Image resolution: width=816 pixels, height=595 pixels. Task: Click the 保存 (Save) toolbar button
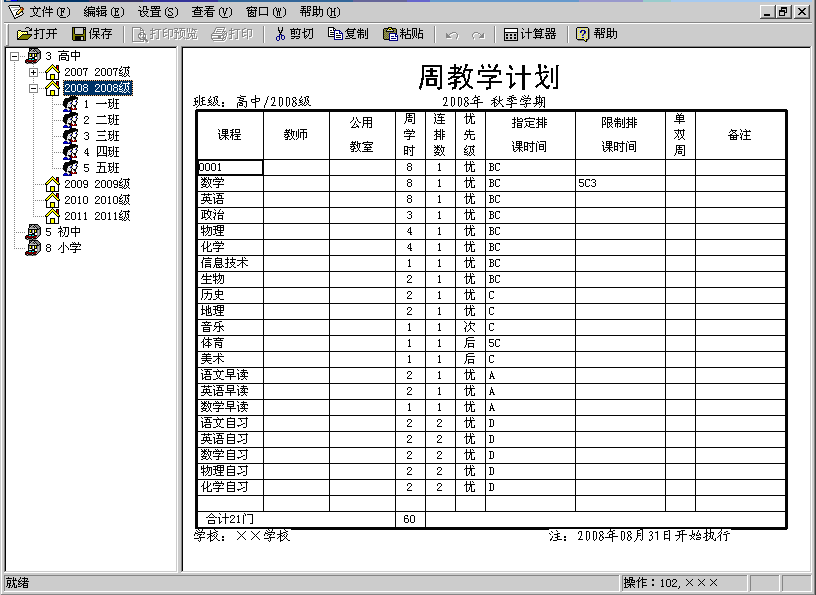[x=92, y=34]
